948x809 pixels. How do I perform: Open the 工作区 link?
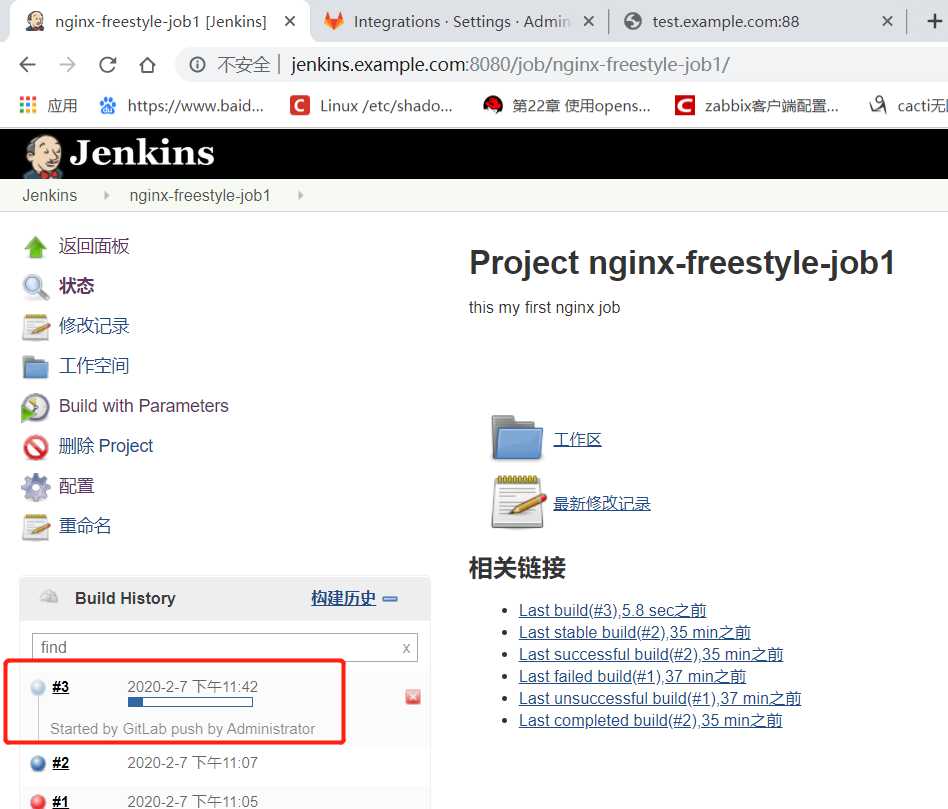[577, 440]
